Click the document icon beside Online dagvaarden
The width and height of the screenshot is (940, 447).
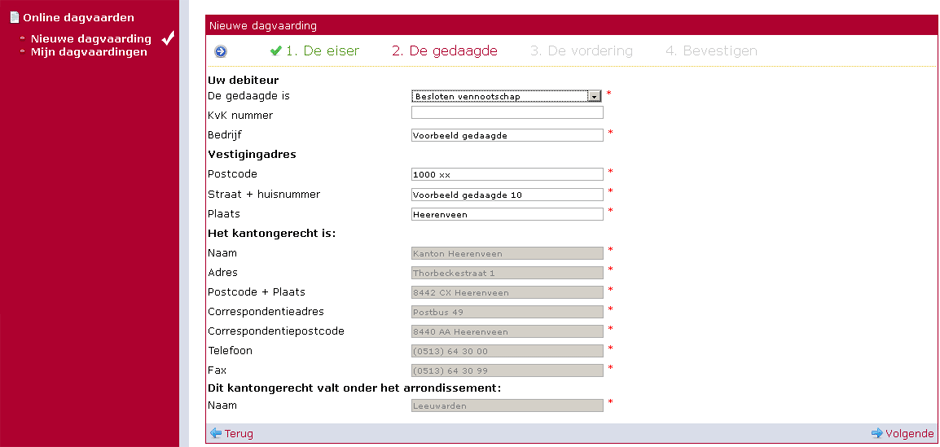point(15,18)
